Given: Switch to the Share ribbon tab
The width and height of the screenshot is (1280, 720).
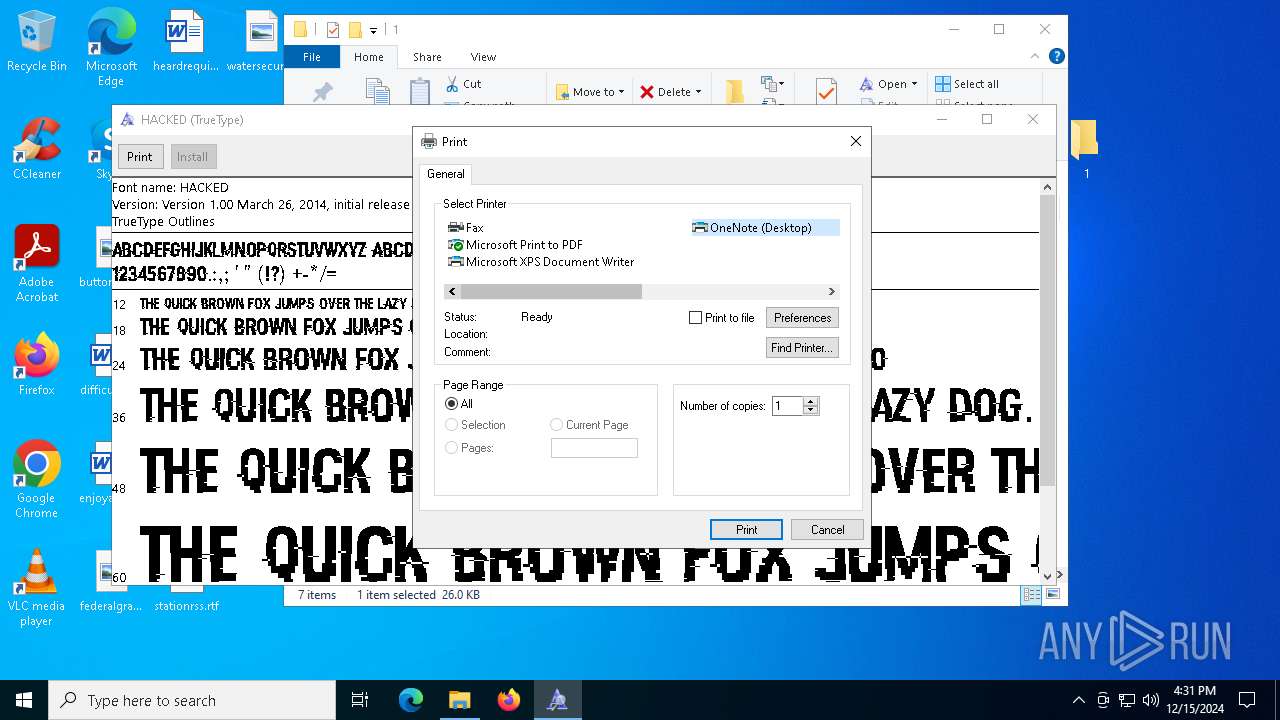Looking at the screenshot, I should (x=427, y=57).
